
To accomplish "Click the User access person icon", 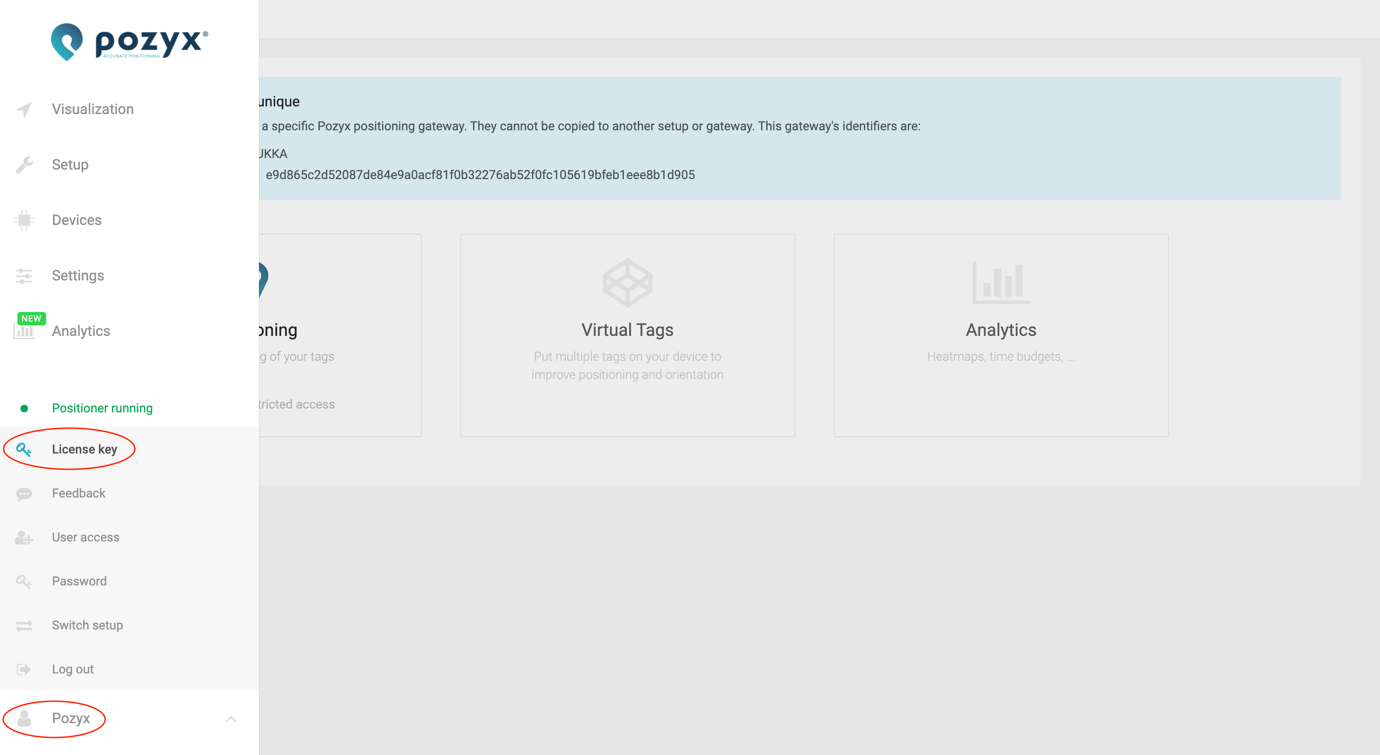I will pyautogui.click(x=24, y=538).
